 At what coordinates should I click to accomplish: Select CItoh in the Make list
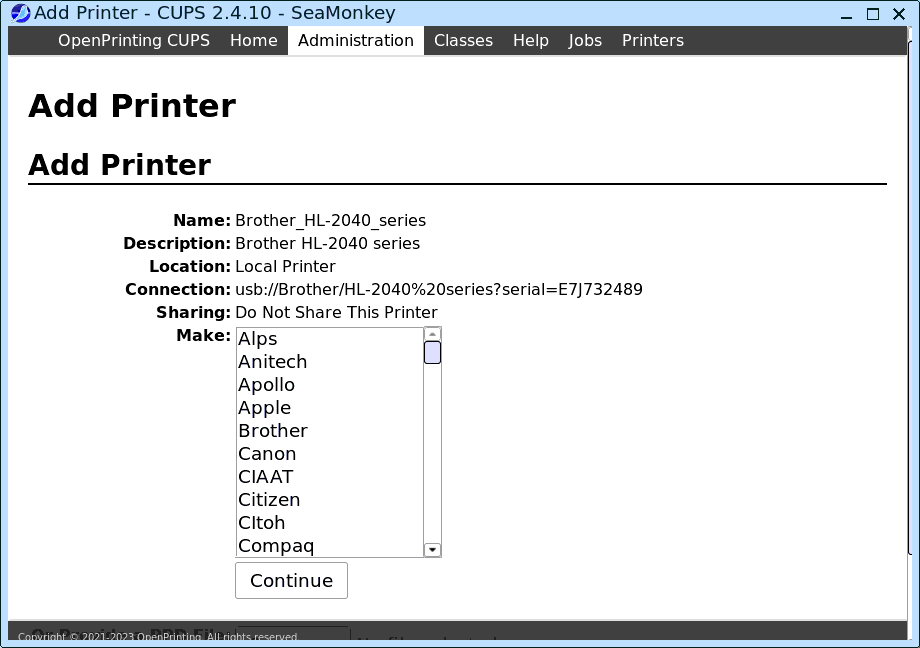(330, 522)
